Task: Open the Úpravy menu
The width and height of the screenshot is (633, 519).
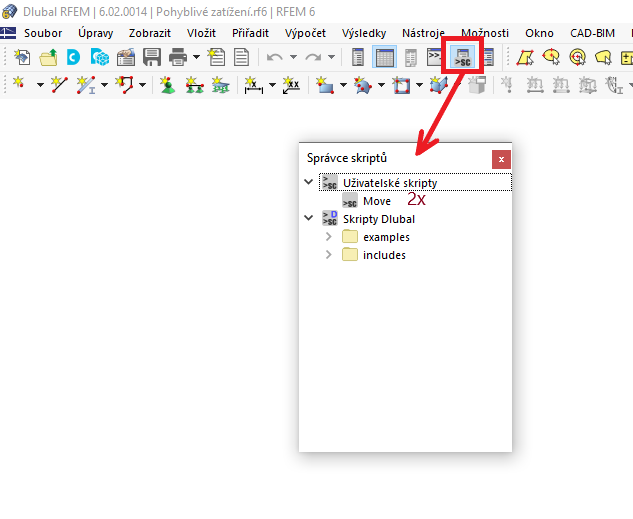Action: [x=95, y=33]
